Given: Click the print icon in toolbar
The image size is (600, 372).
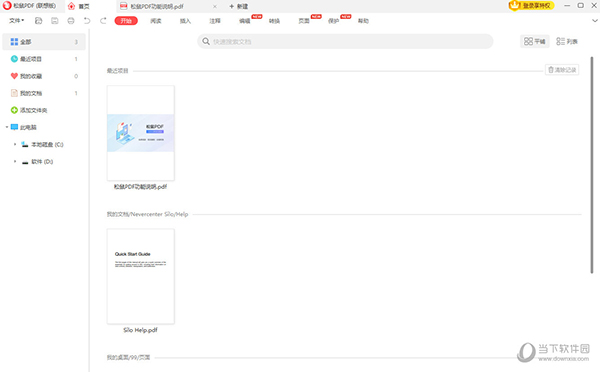Looking at the screenshot, I should click(x=71, y=21).
